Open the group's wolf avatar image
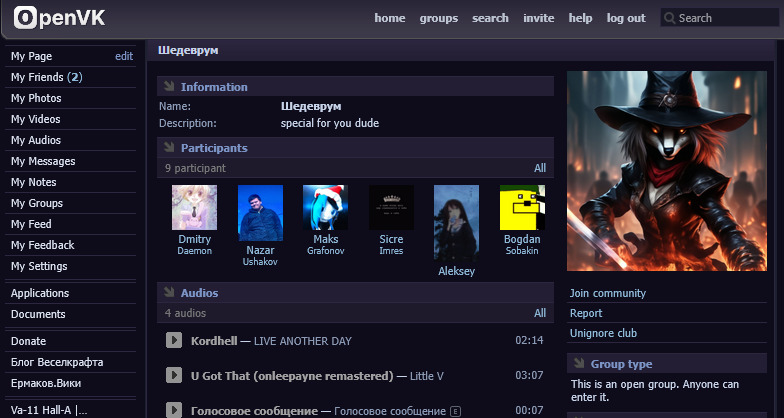784x418 pixels. coord(666,171)
